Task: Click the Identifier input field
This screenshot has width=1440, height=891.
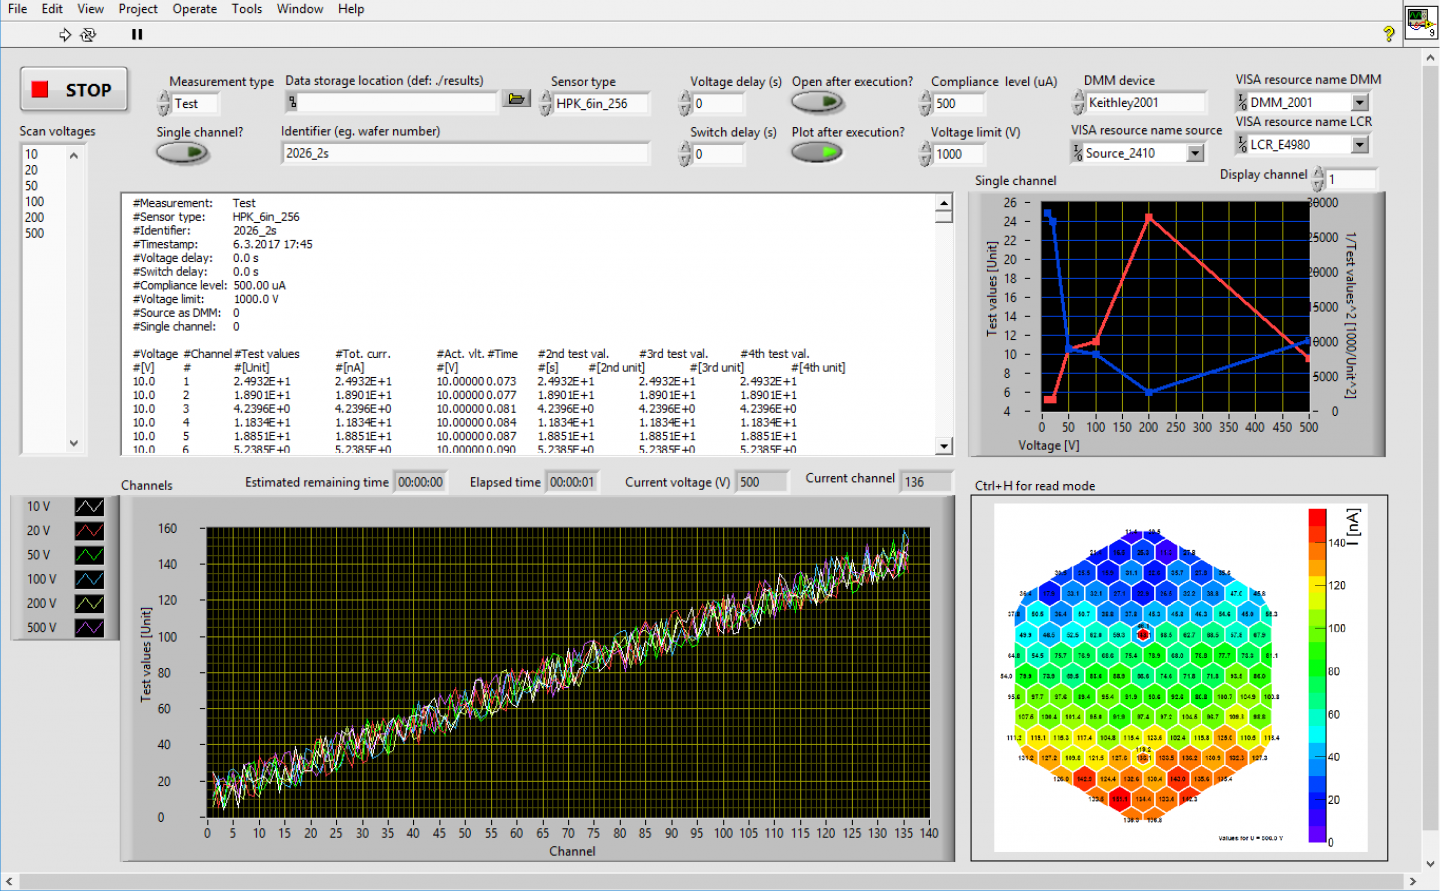Action: (x=465, y=153)
